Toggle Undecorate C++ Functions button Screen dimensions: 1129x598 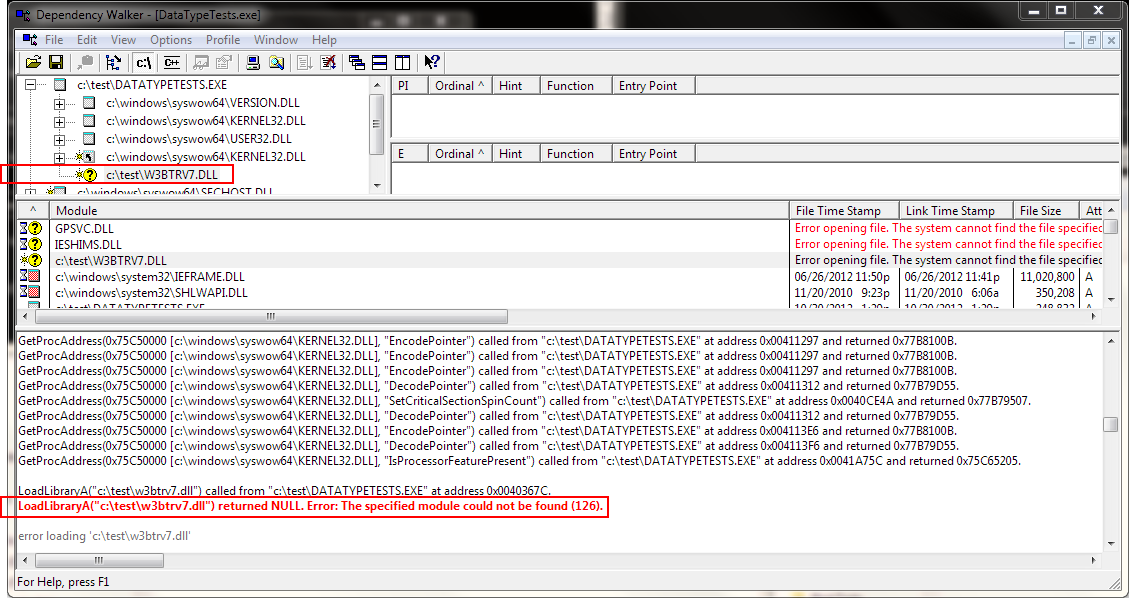point(171,63)
